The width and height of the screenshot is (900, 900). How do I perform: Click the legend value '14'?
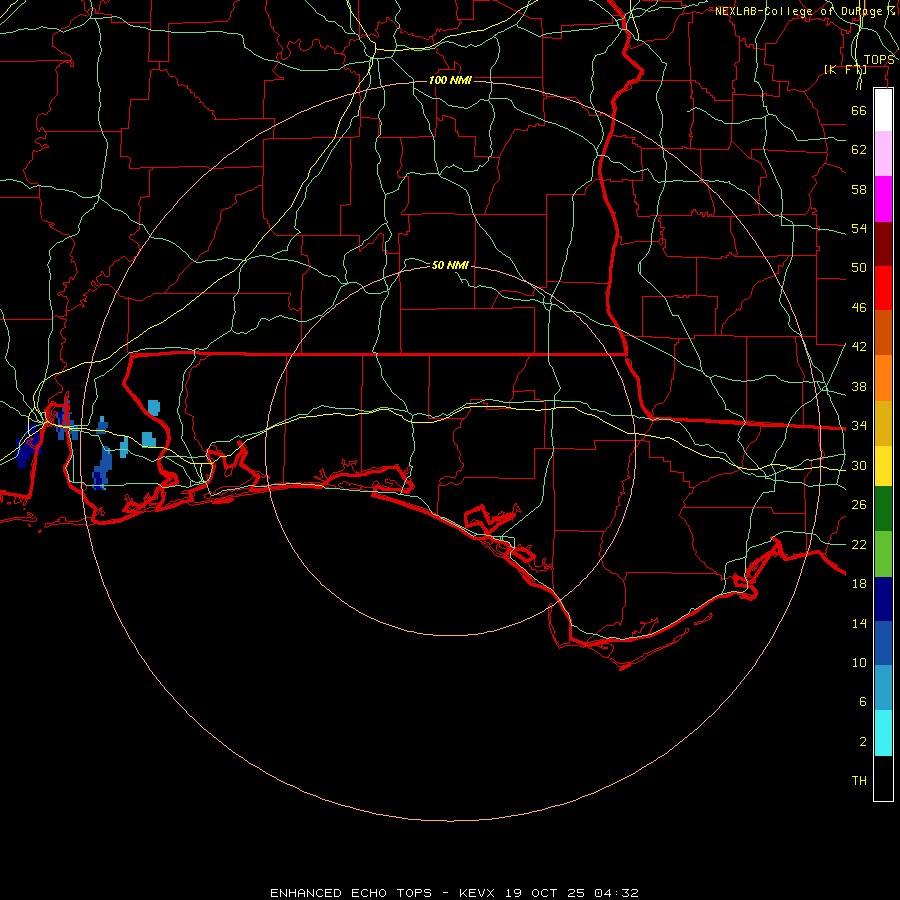coord(859,623)
